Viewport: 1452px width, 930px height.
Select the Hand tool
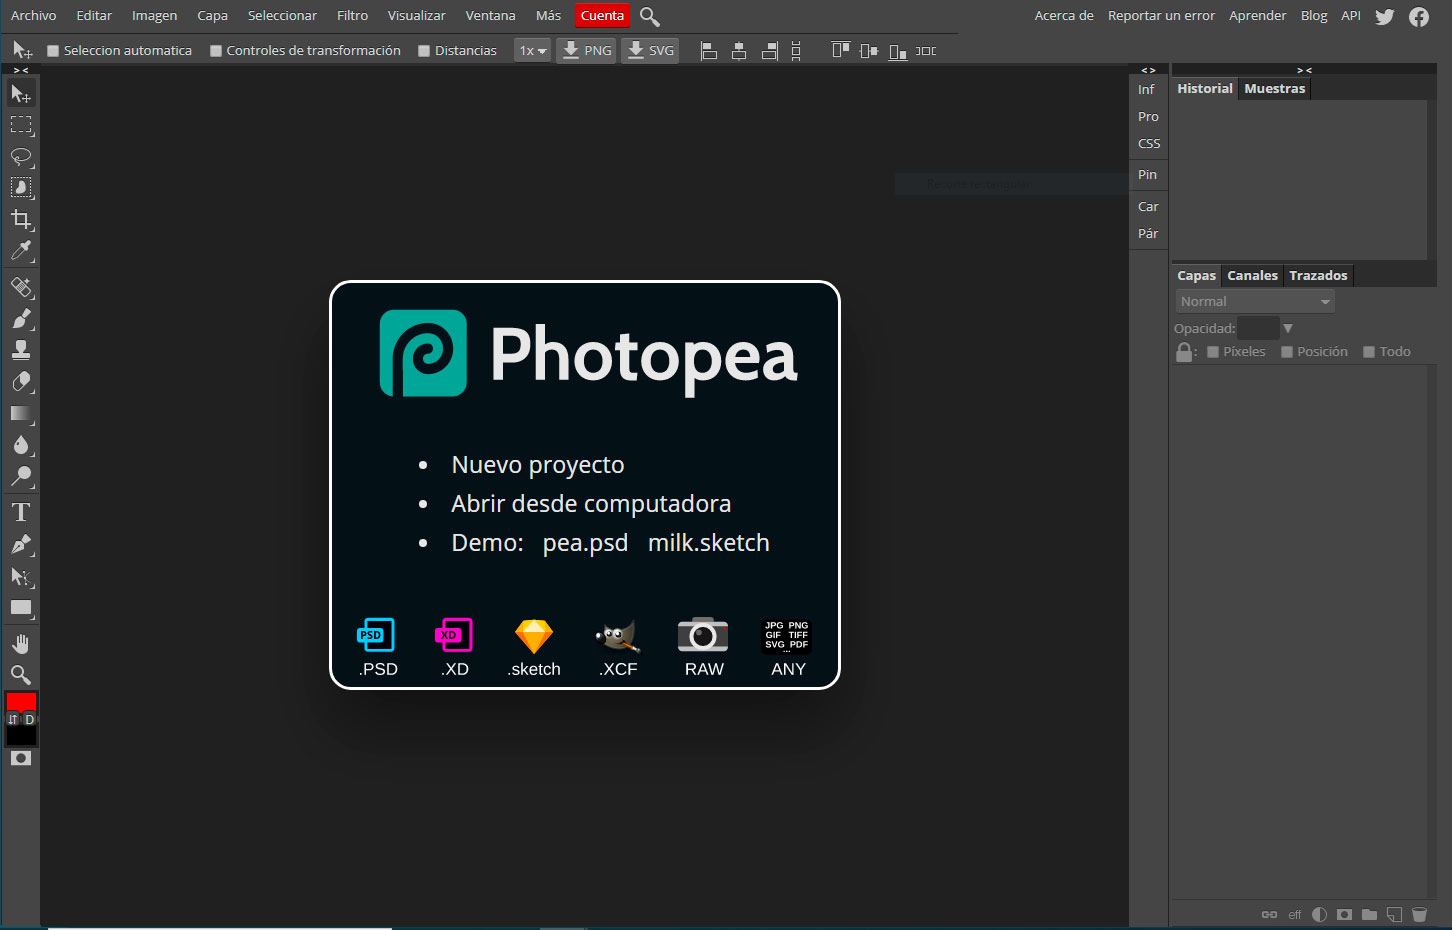click(x=21, y=643)
